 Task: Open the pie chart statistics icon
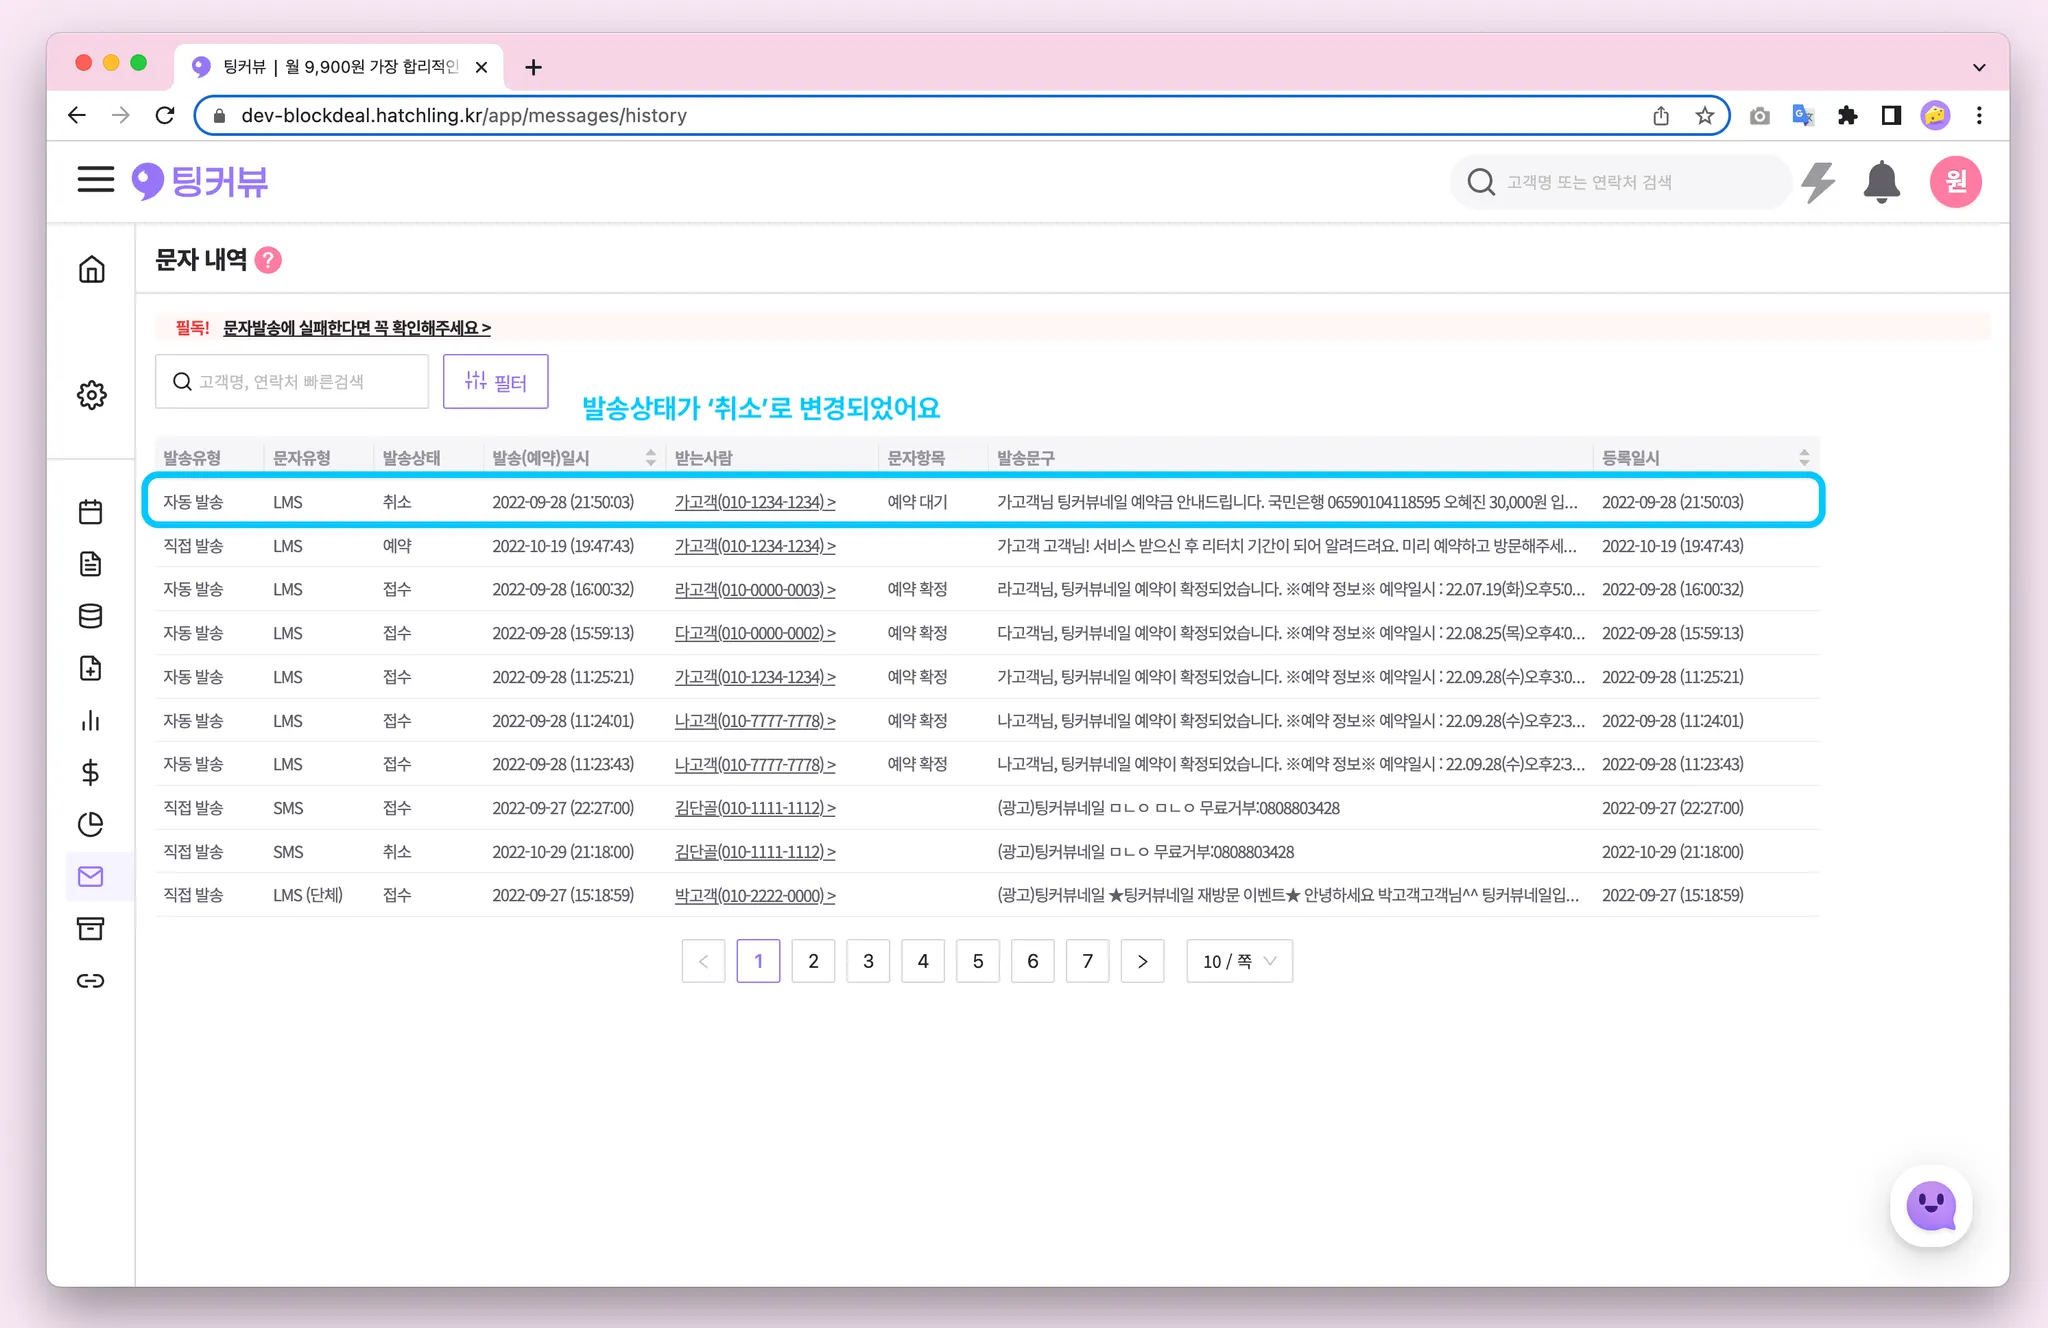coord(91,824)
